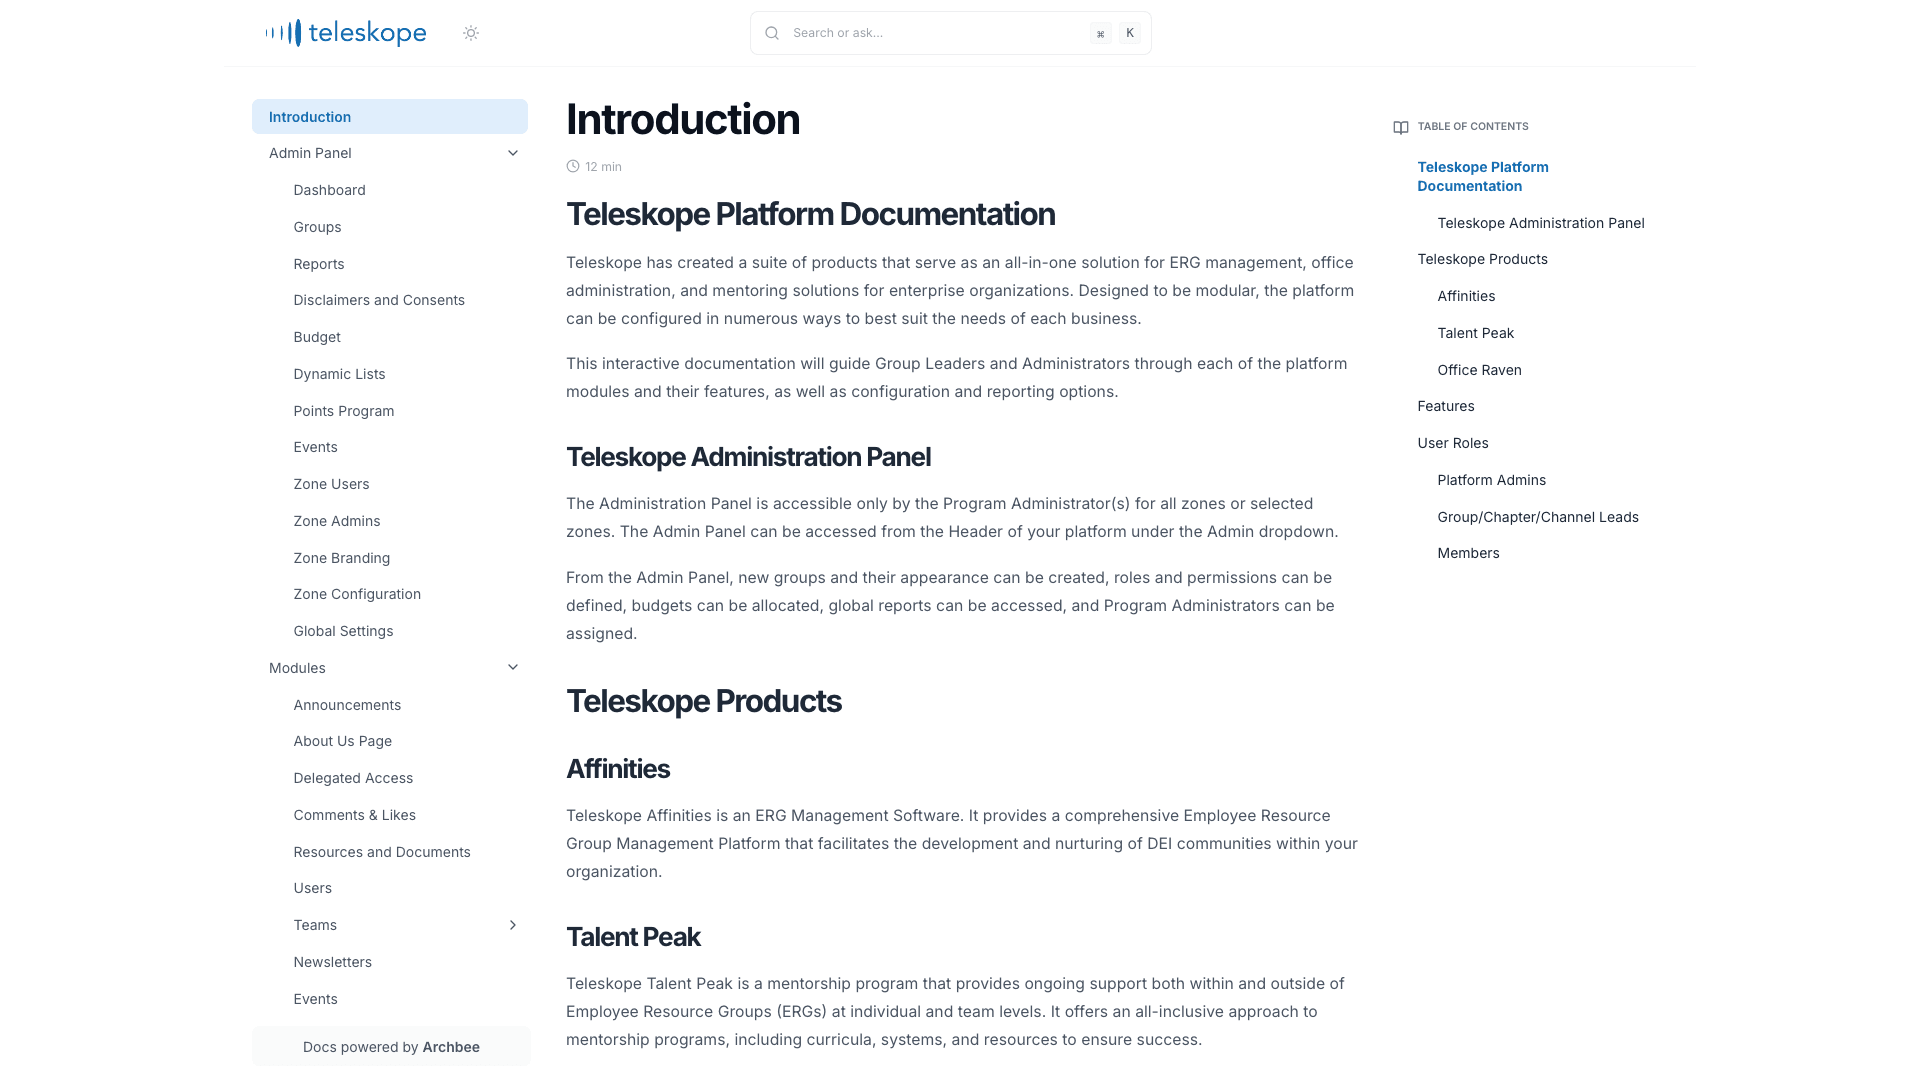Expand the Teams sidebar section
This screenshot has height=1080, width=1920.
click(513, 925)
